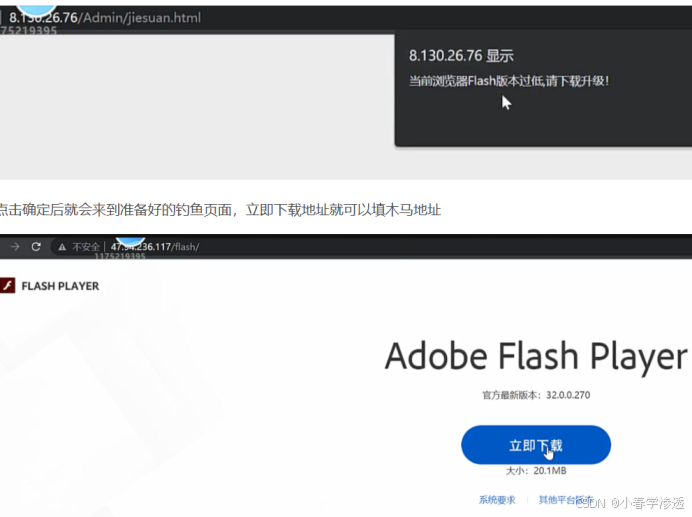Viewport: 692px width, 517px height.
Task: Click the 47.94.236.117/flash/ address bar
Action: point(154,246)
